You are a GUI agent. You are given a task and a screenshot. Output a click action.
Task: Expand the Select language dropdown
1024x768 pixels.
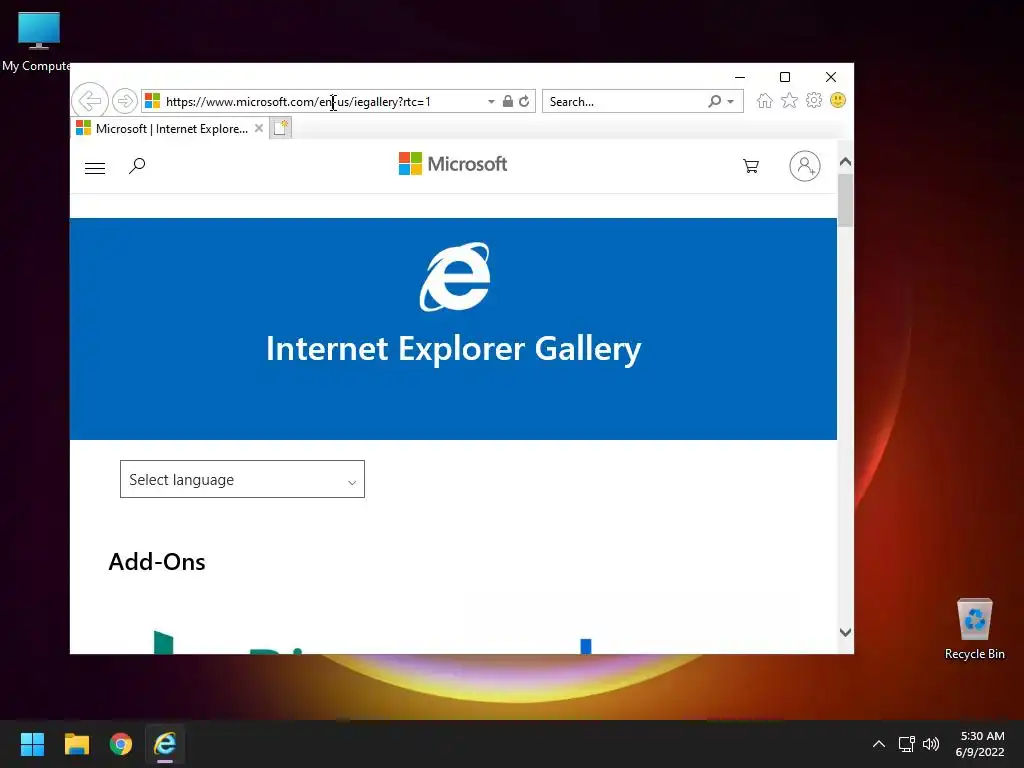click(x=242, y=479)
